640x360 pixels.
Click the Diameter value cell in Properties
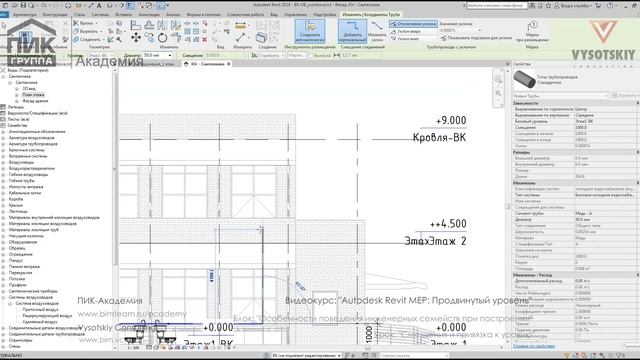pos(605,220)
